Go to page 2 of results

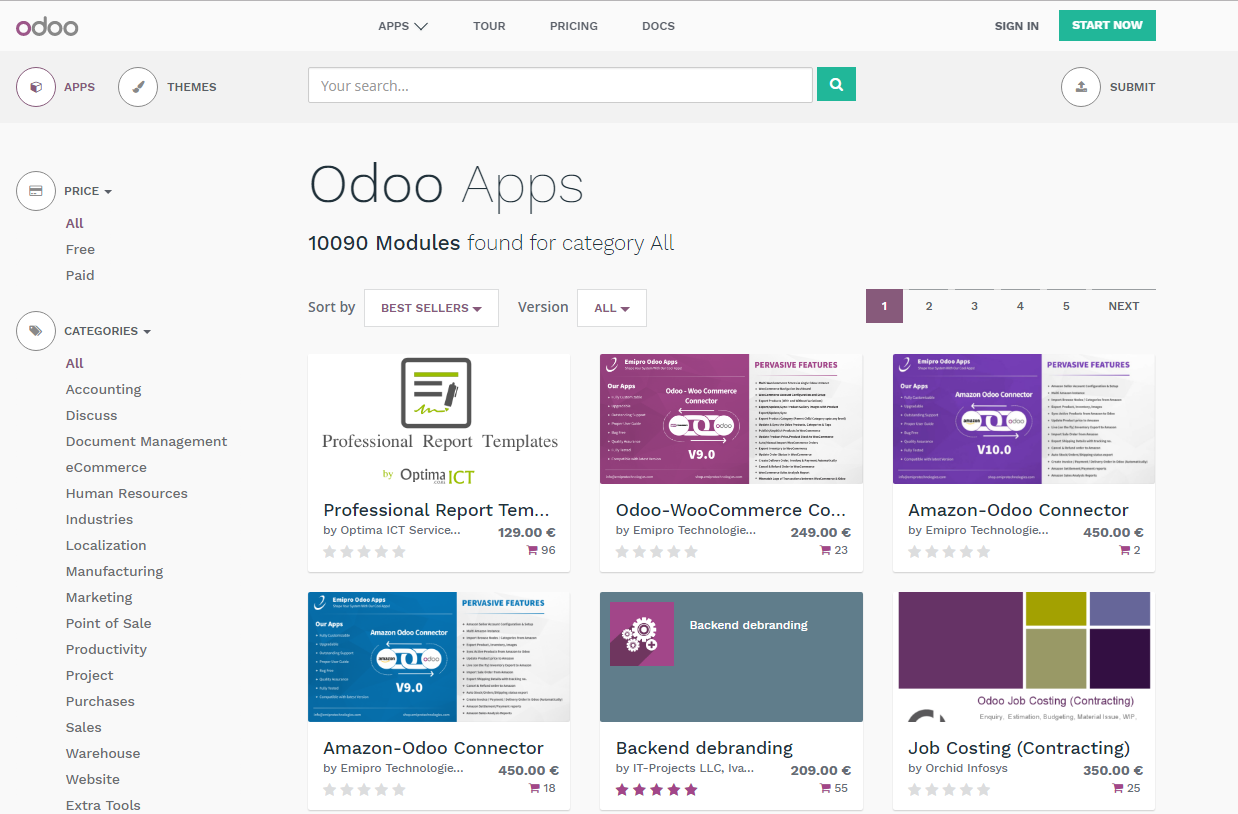[929, 306]
